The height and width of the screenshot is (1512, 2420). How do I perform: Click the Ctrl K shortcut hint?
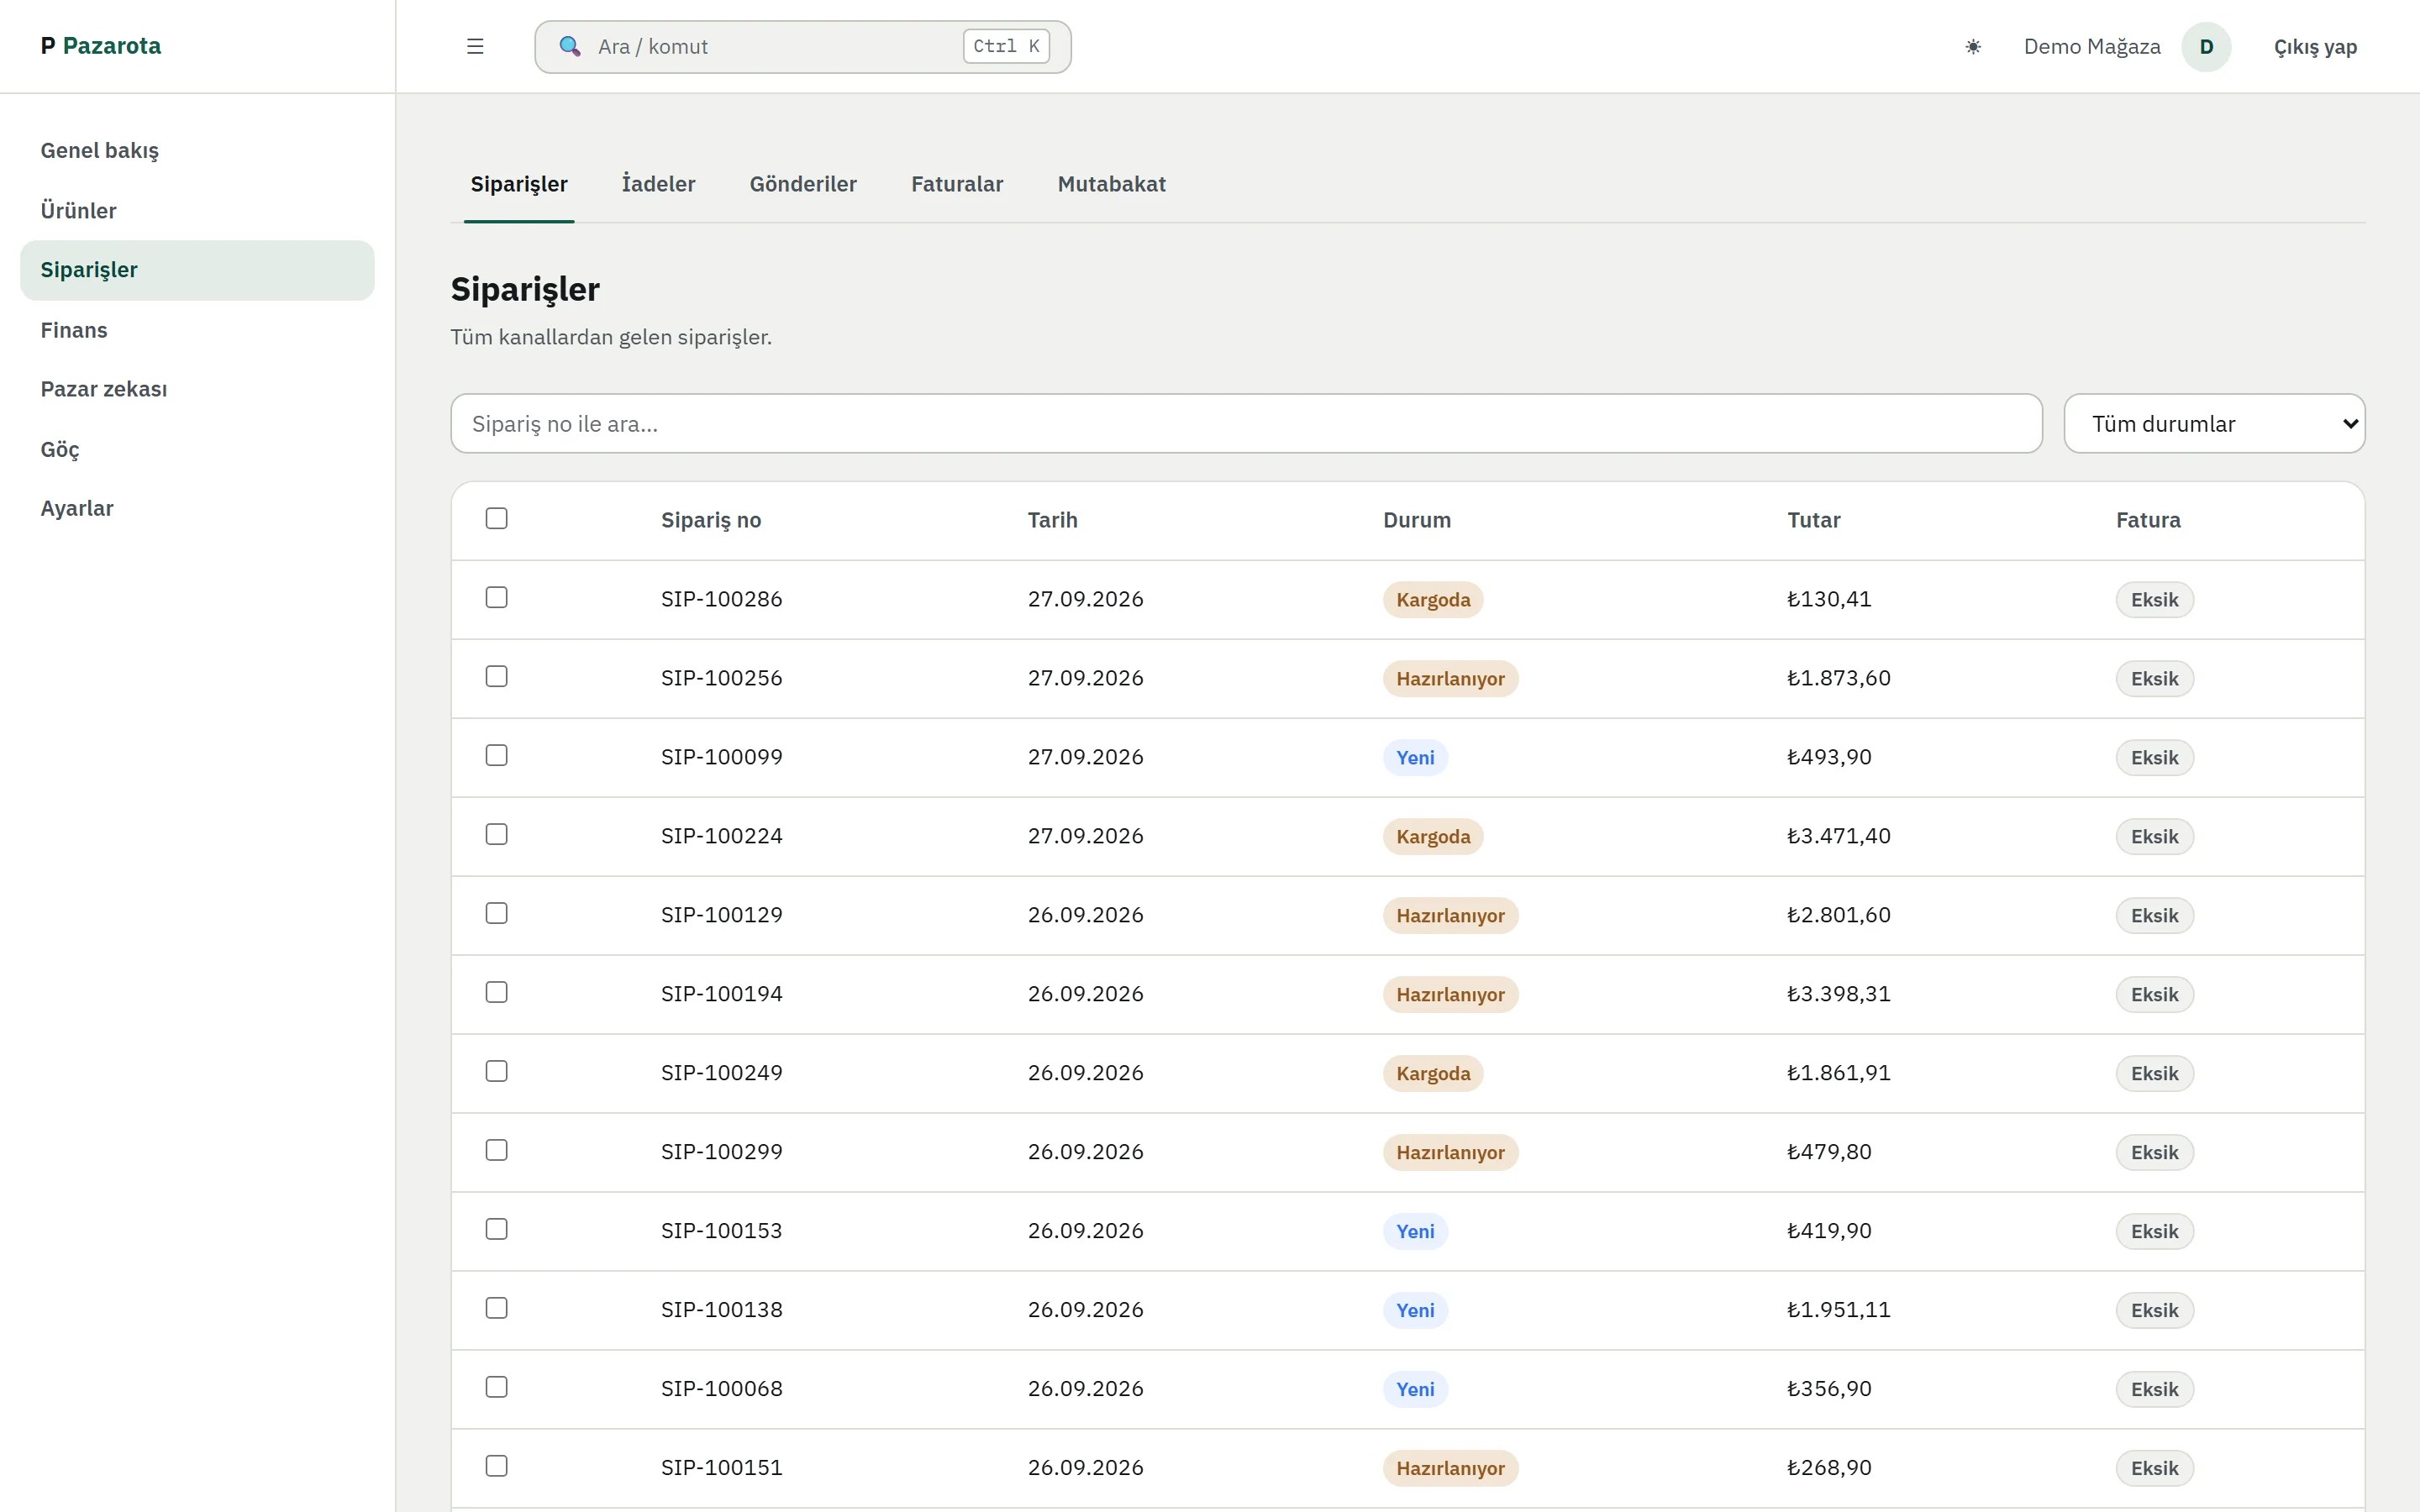1006,46
